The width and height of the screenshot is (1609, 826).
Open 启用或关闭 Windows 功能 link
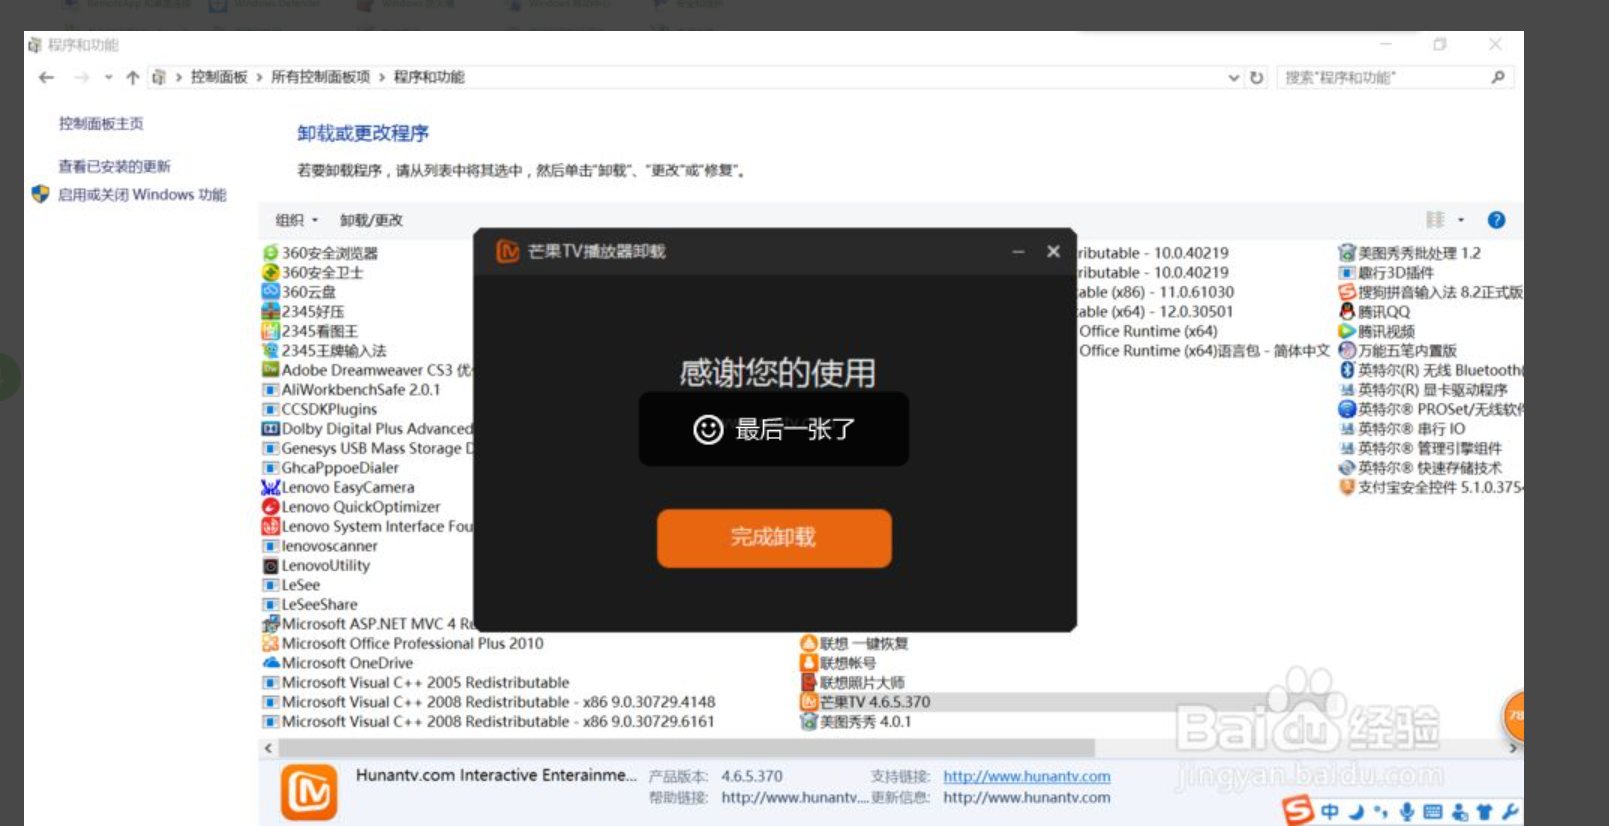tap(142, 194)
